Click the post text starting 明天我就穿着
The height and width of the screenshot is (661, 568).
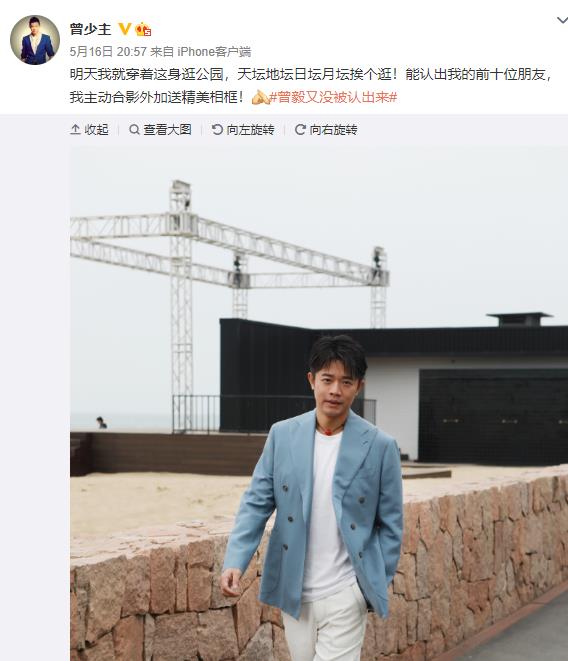(x=311, y=86)
